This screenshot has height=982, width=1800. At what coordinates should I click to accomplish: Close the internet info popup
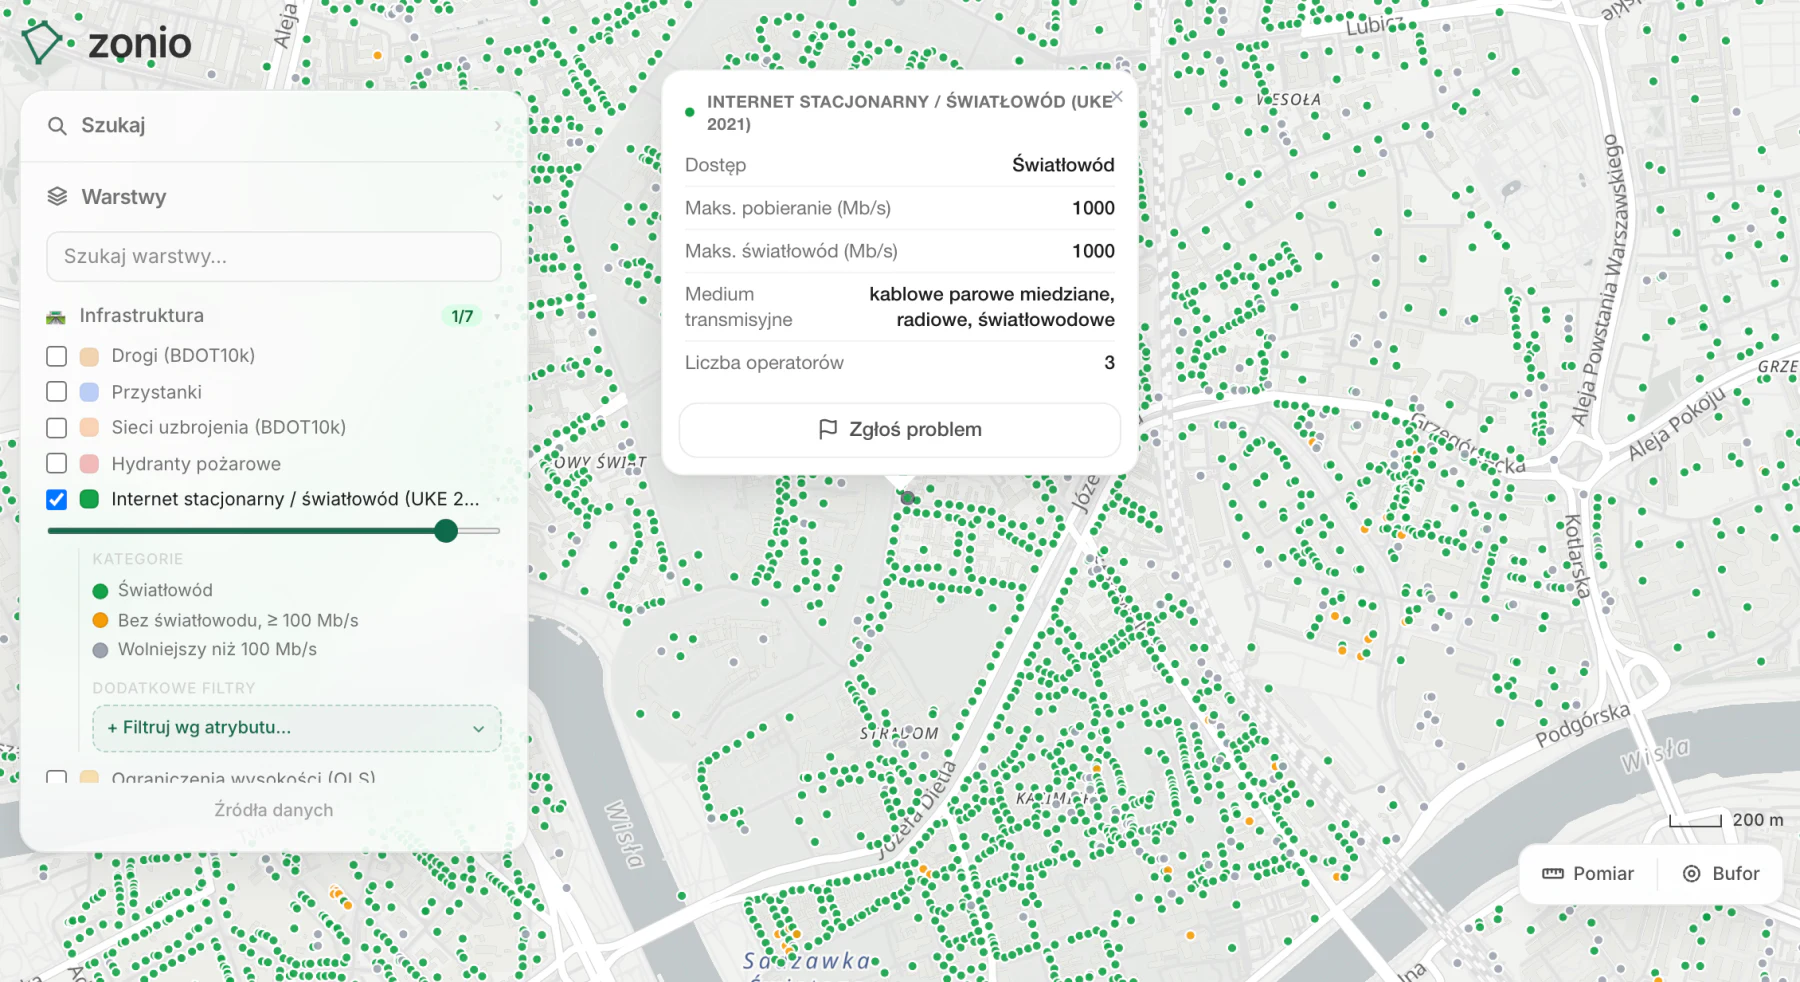point(1117,97)
